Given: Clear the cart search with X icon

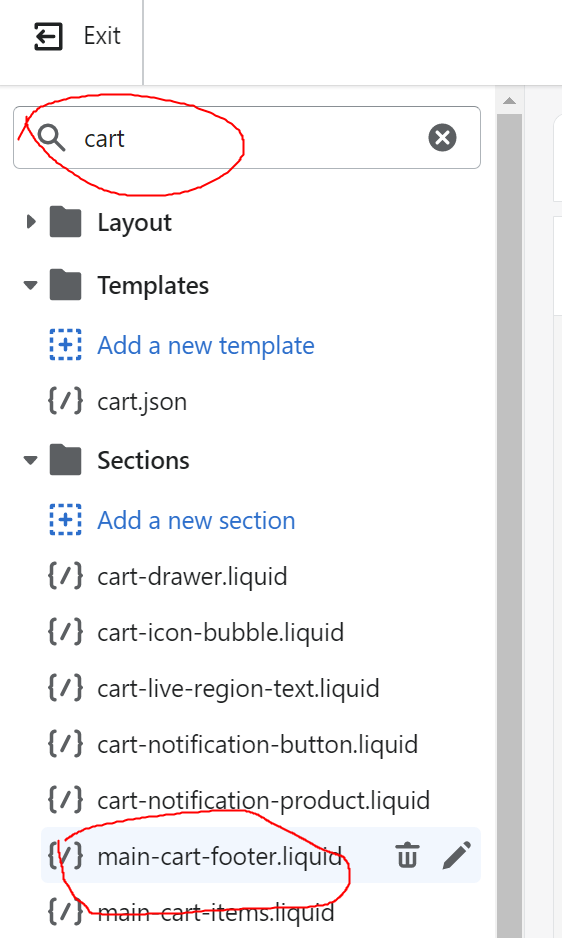Looking at the screenshot, I should pyautogui.click(x=442, y=138).
